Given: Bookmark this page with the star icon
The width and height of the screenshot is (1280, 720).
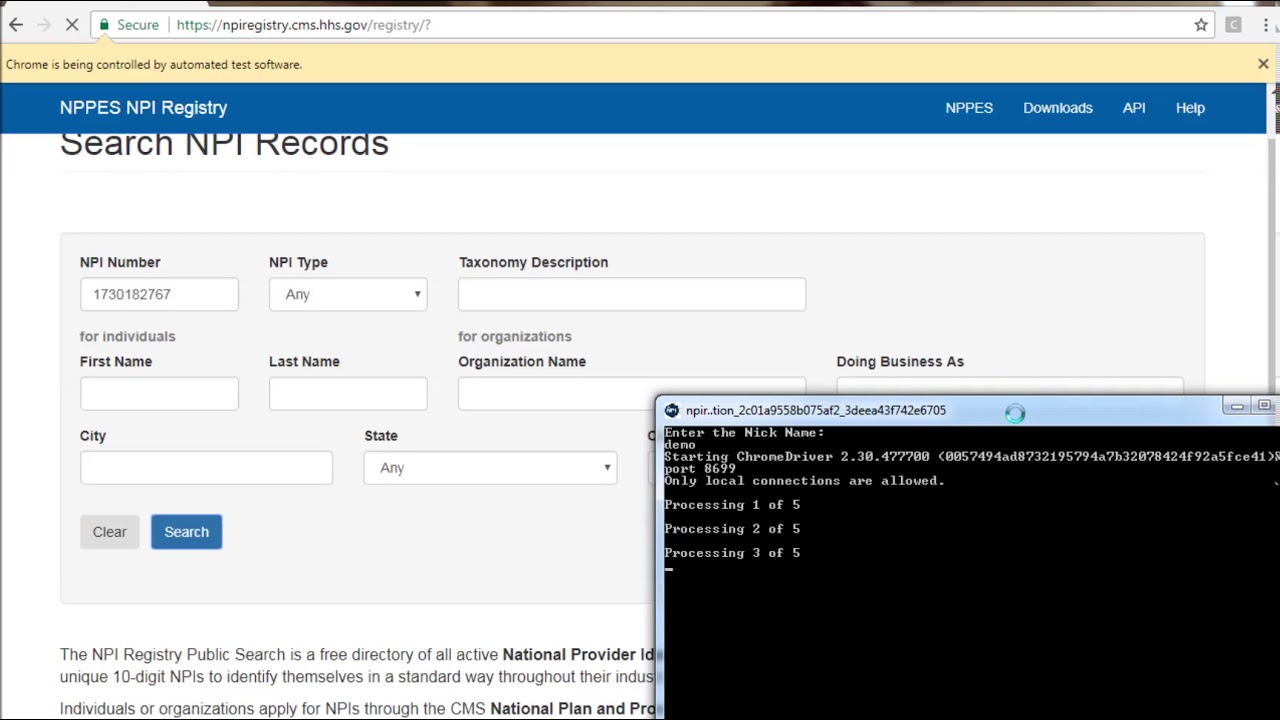Looking at the screenshot, I should point(1201,25).
